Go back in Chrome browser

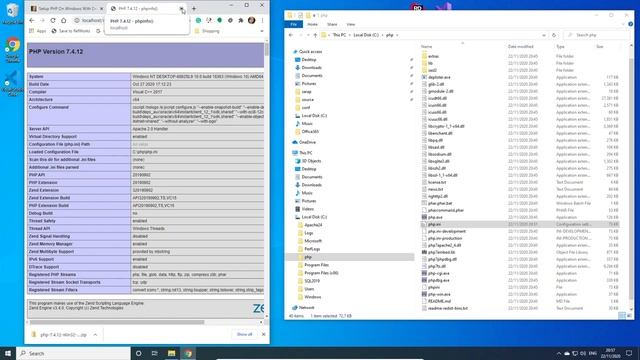[32, 20]
